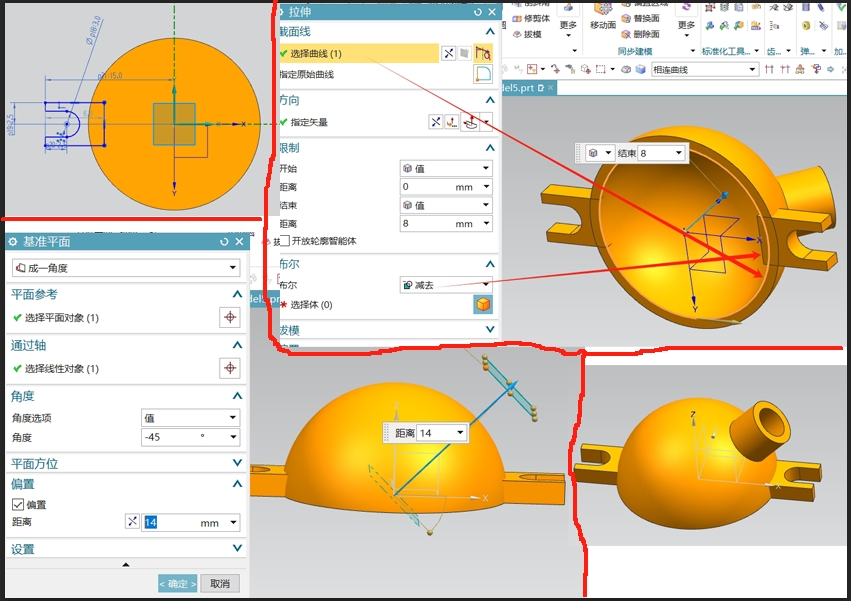851x601 pixels.
Task: Open 更多 menu beside 移动面
Action: click(x=686, y=28)
